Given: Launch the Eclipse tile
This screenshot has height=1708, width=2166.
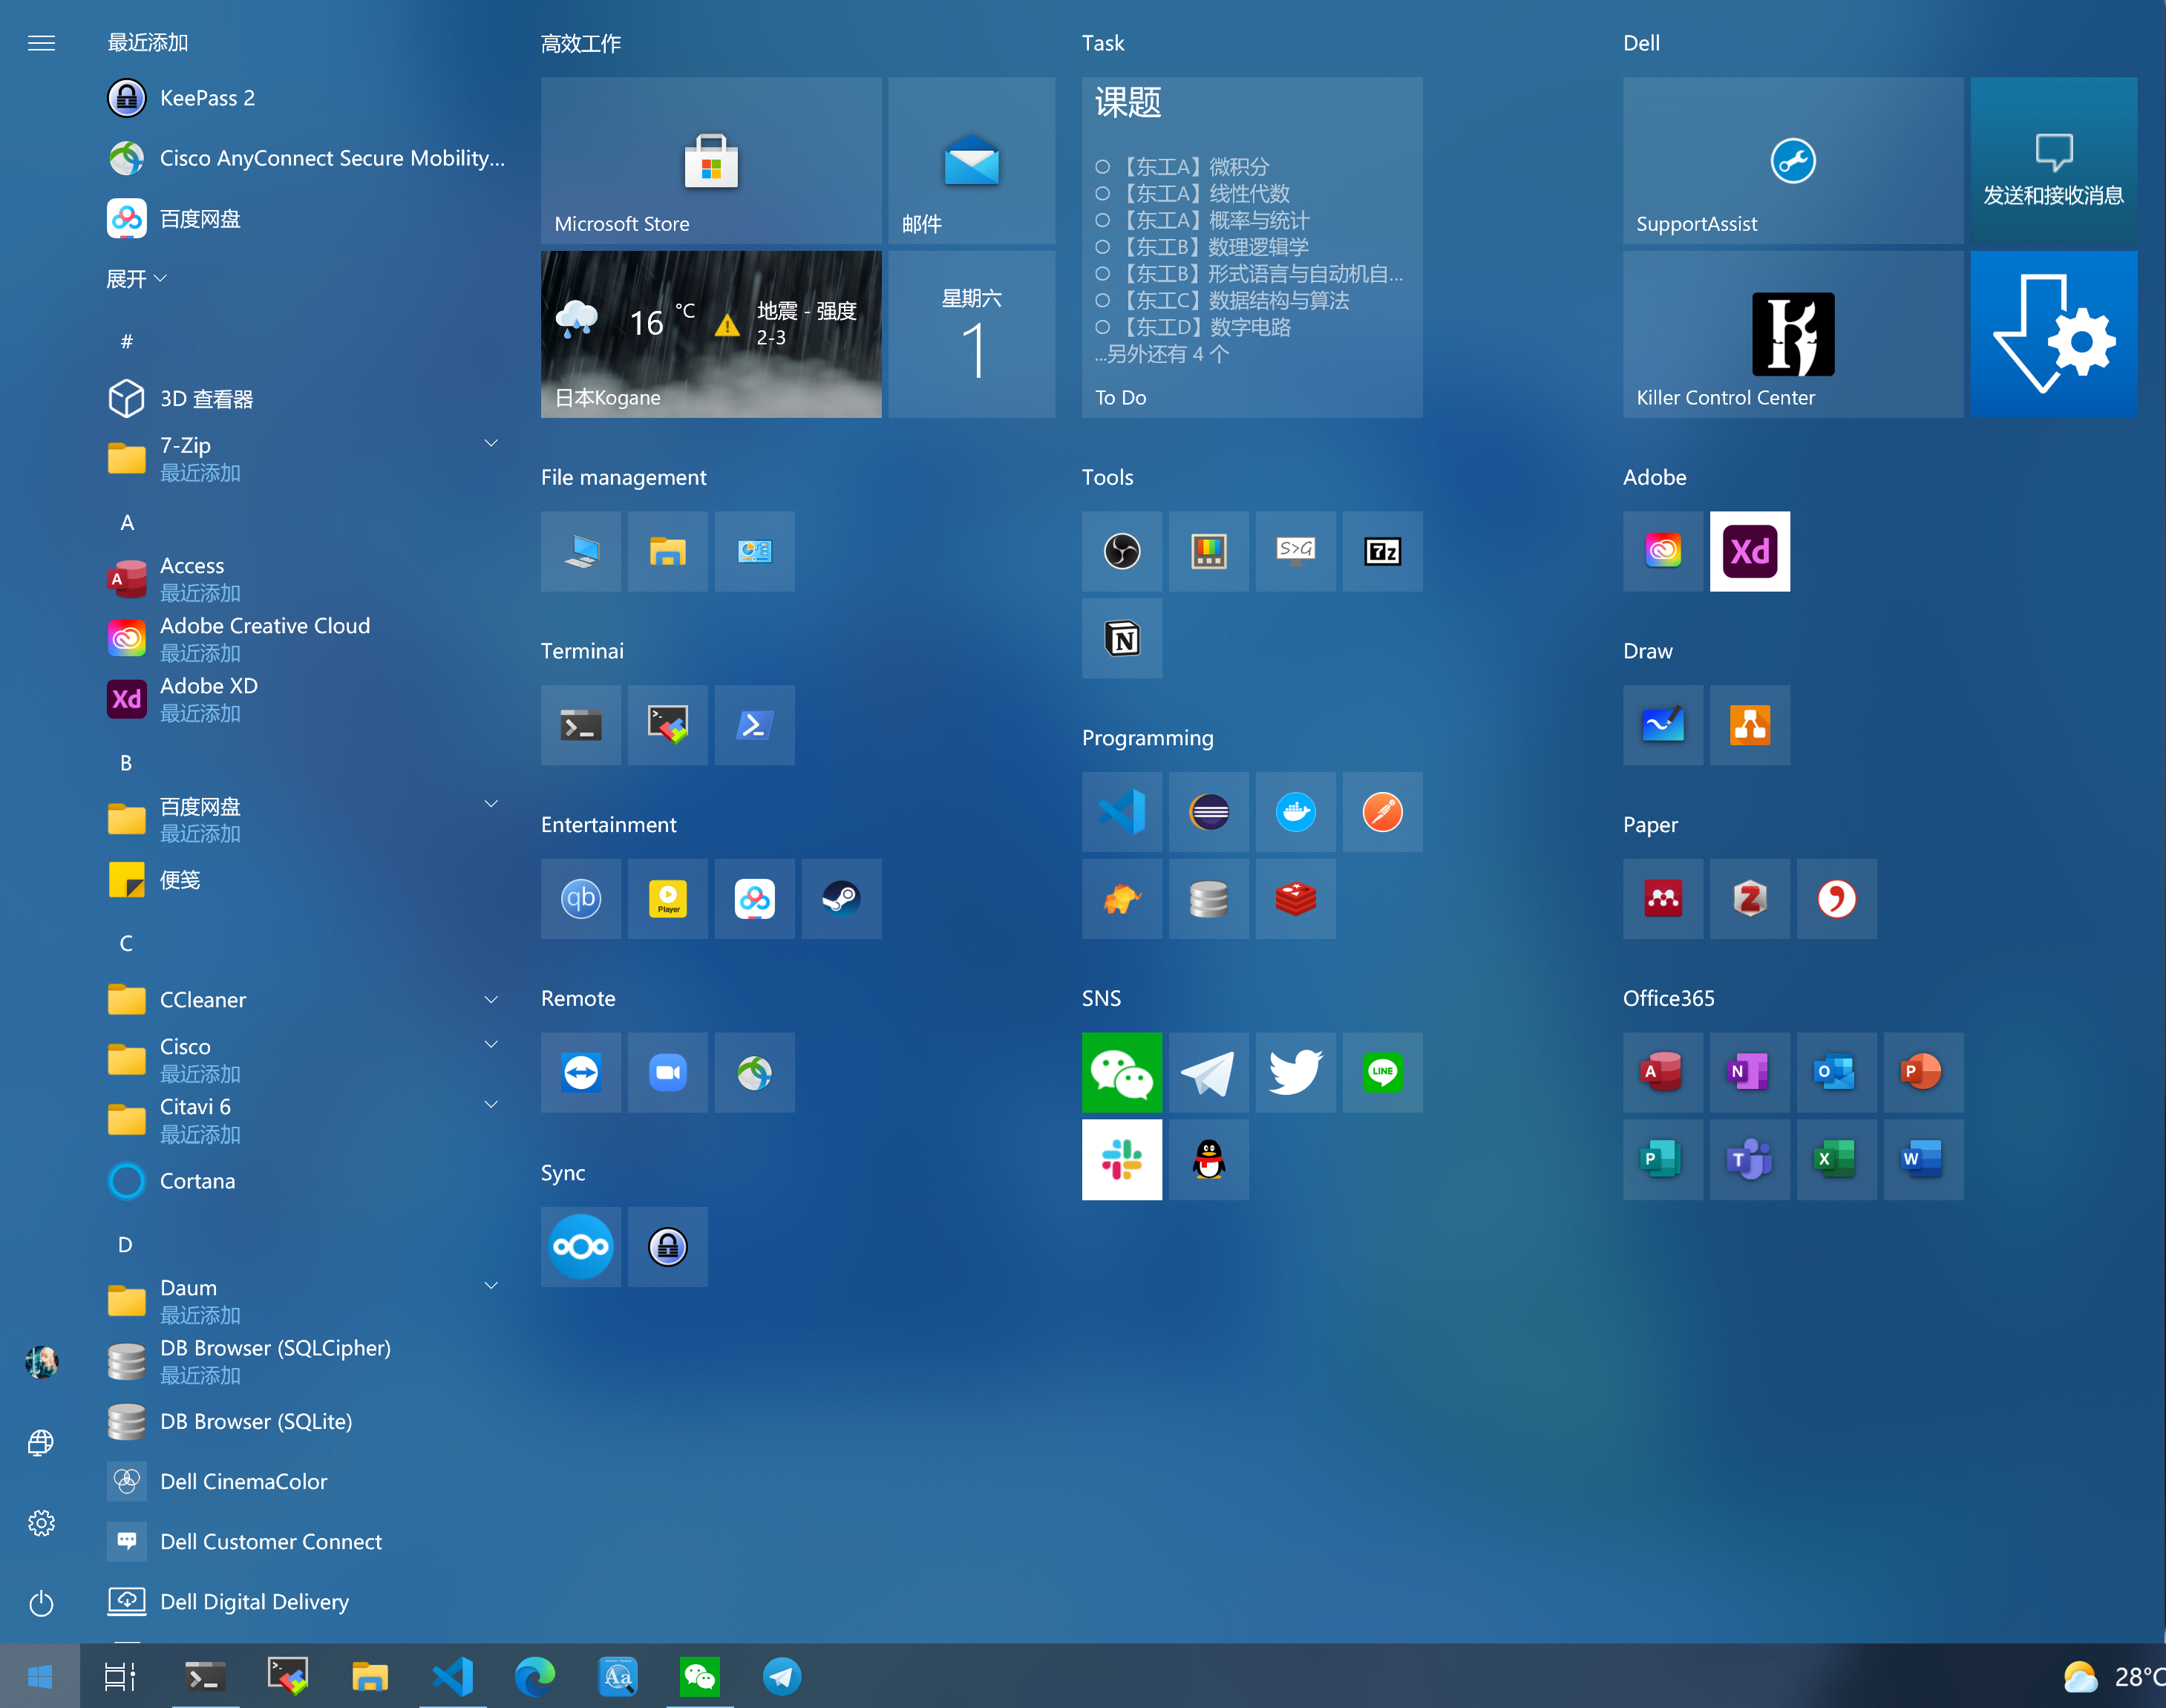Looking at the screenshot, I should click(1209, 812).
